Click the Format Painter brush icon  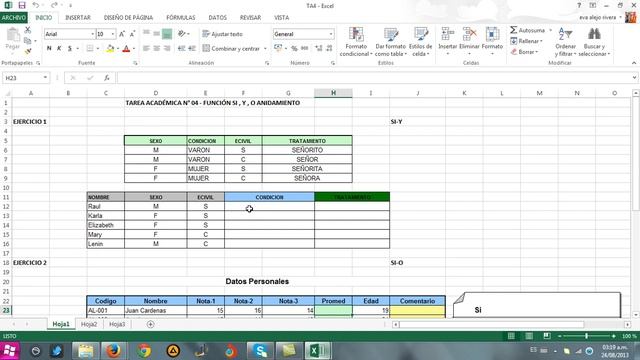28,51
